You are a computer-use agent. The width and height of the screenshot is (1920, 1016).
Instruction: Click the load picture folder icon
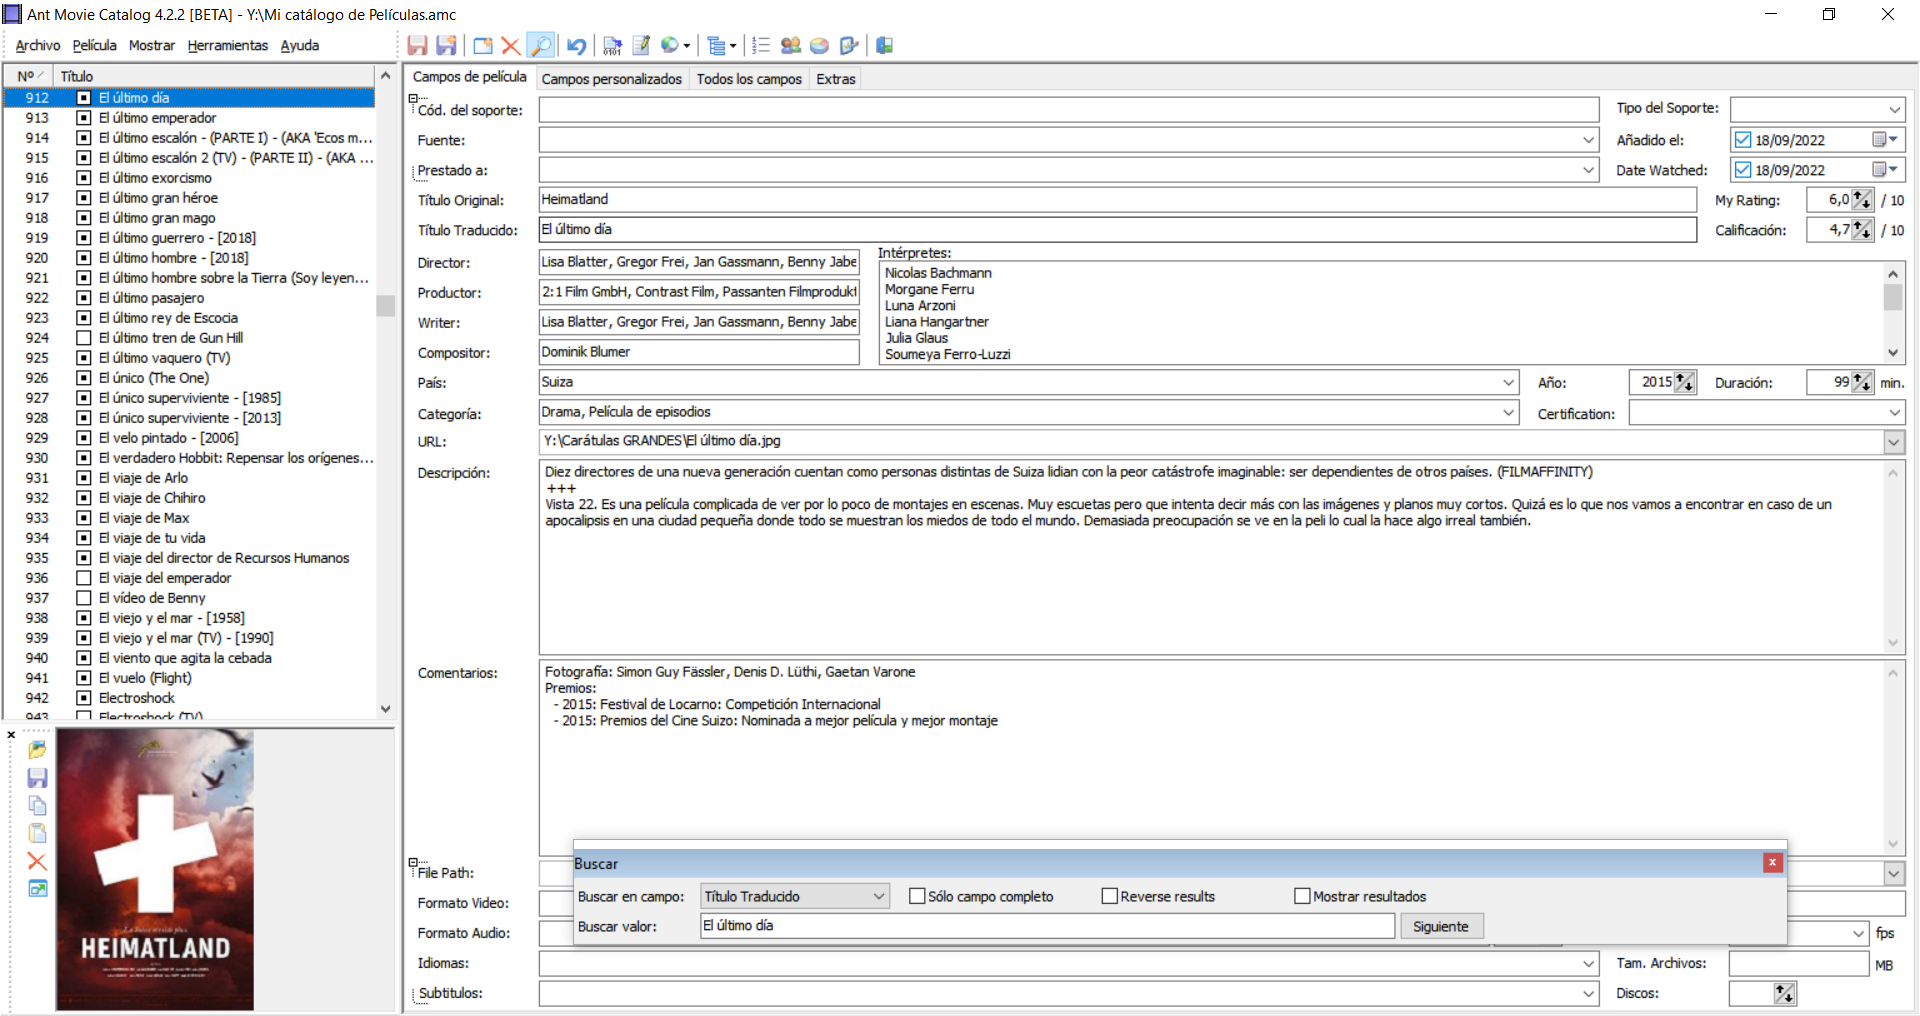tap(38, 750)
